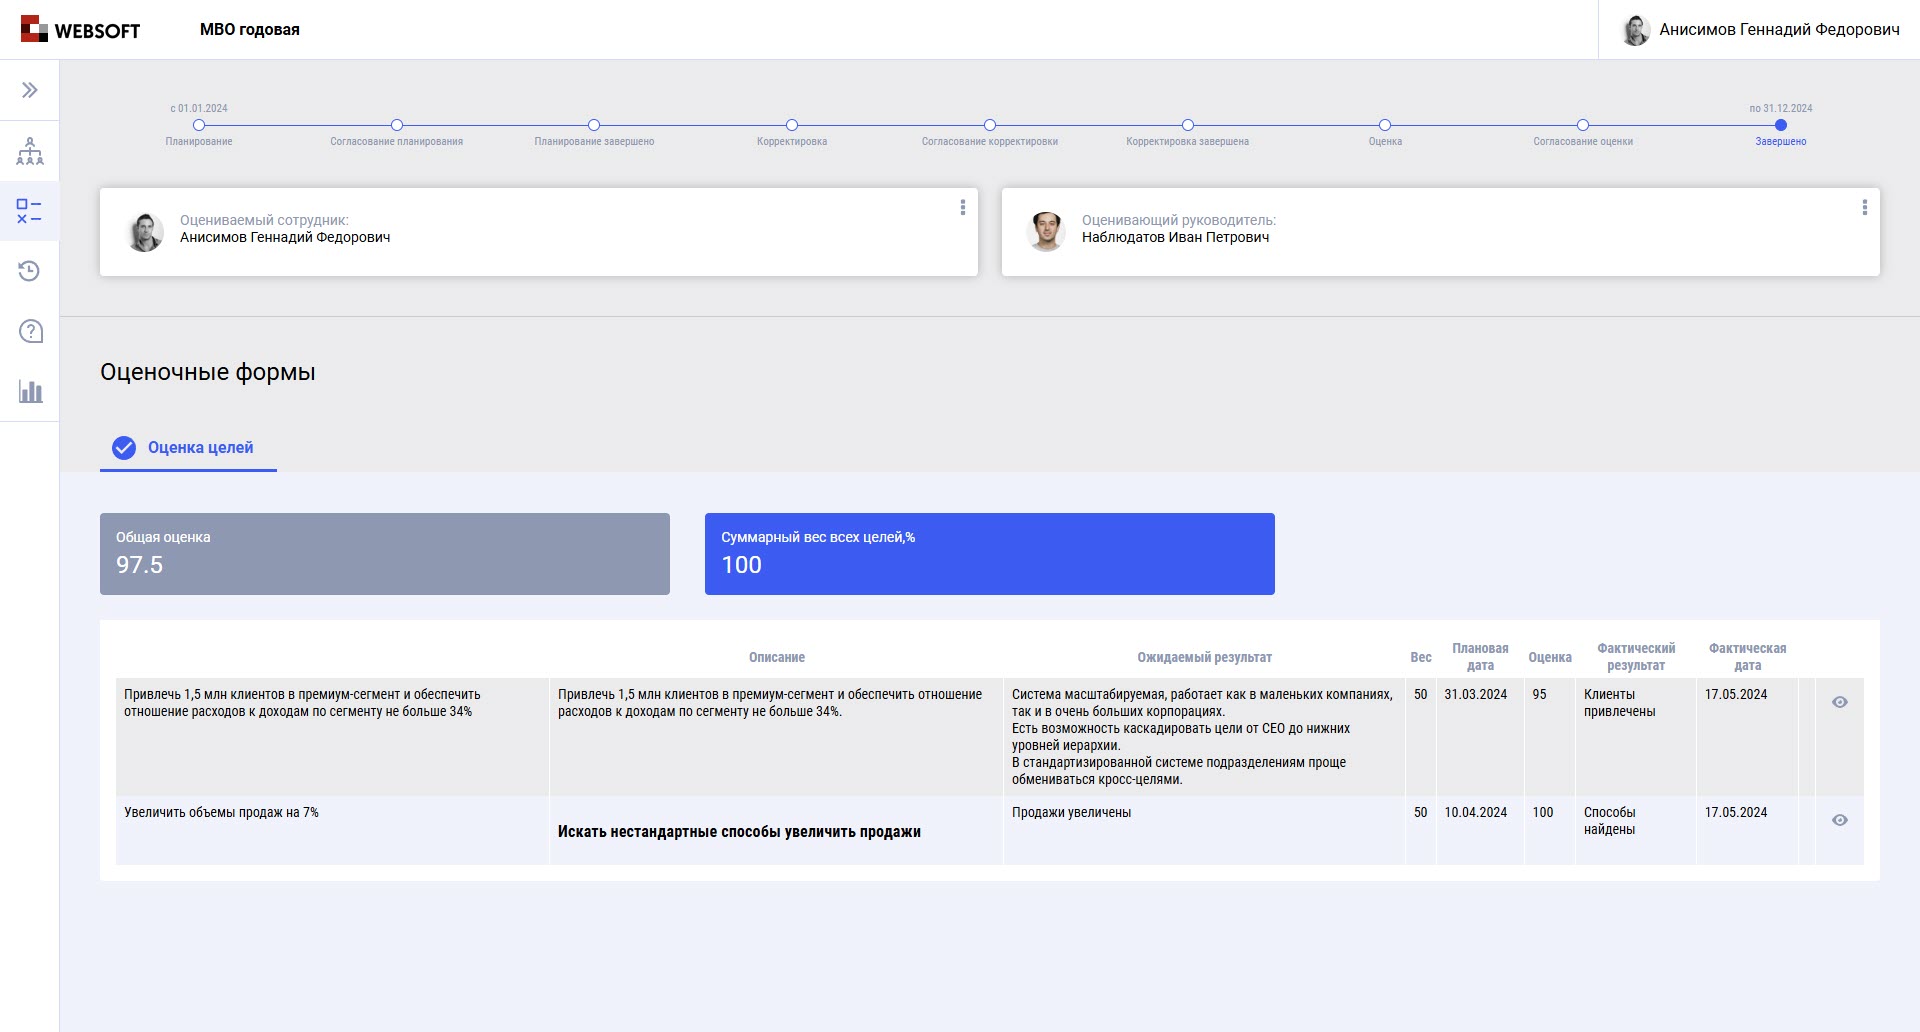The height and width of the screenshot is (1032, 1920).
Task: Click the Суммарный вес всех целей card
Action: click(989, 553)
